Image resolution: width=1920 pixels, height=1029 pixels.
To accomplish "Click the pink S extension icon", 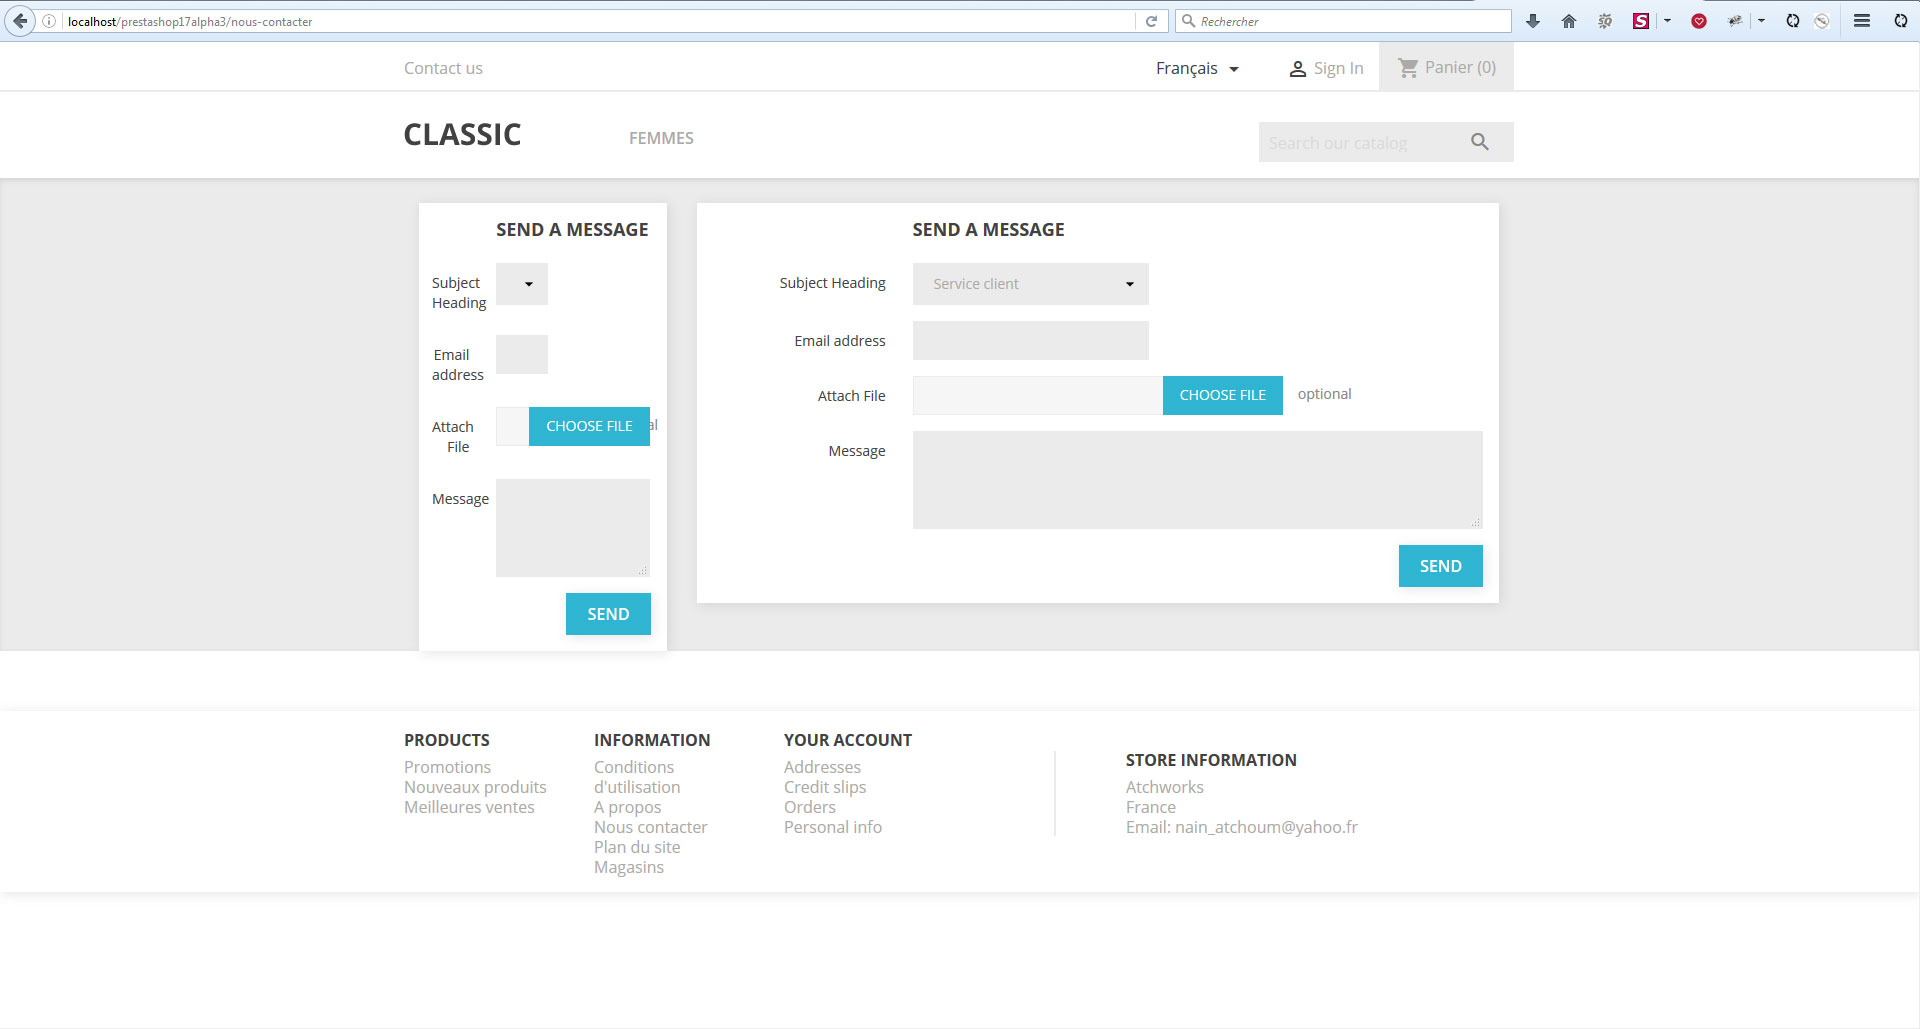I will [1641, 21].
